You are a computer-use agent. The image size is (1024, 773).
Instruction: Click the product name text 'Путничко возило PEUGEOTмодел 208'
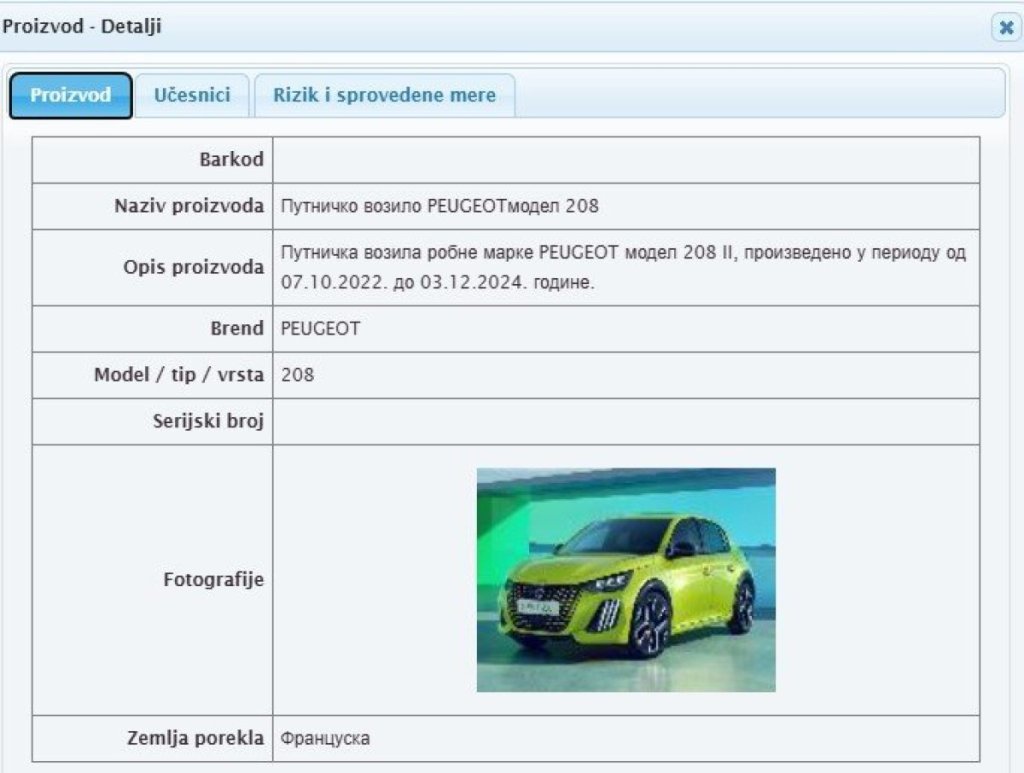(440, 207)
